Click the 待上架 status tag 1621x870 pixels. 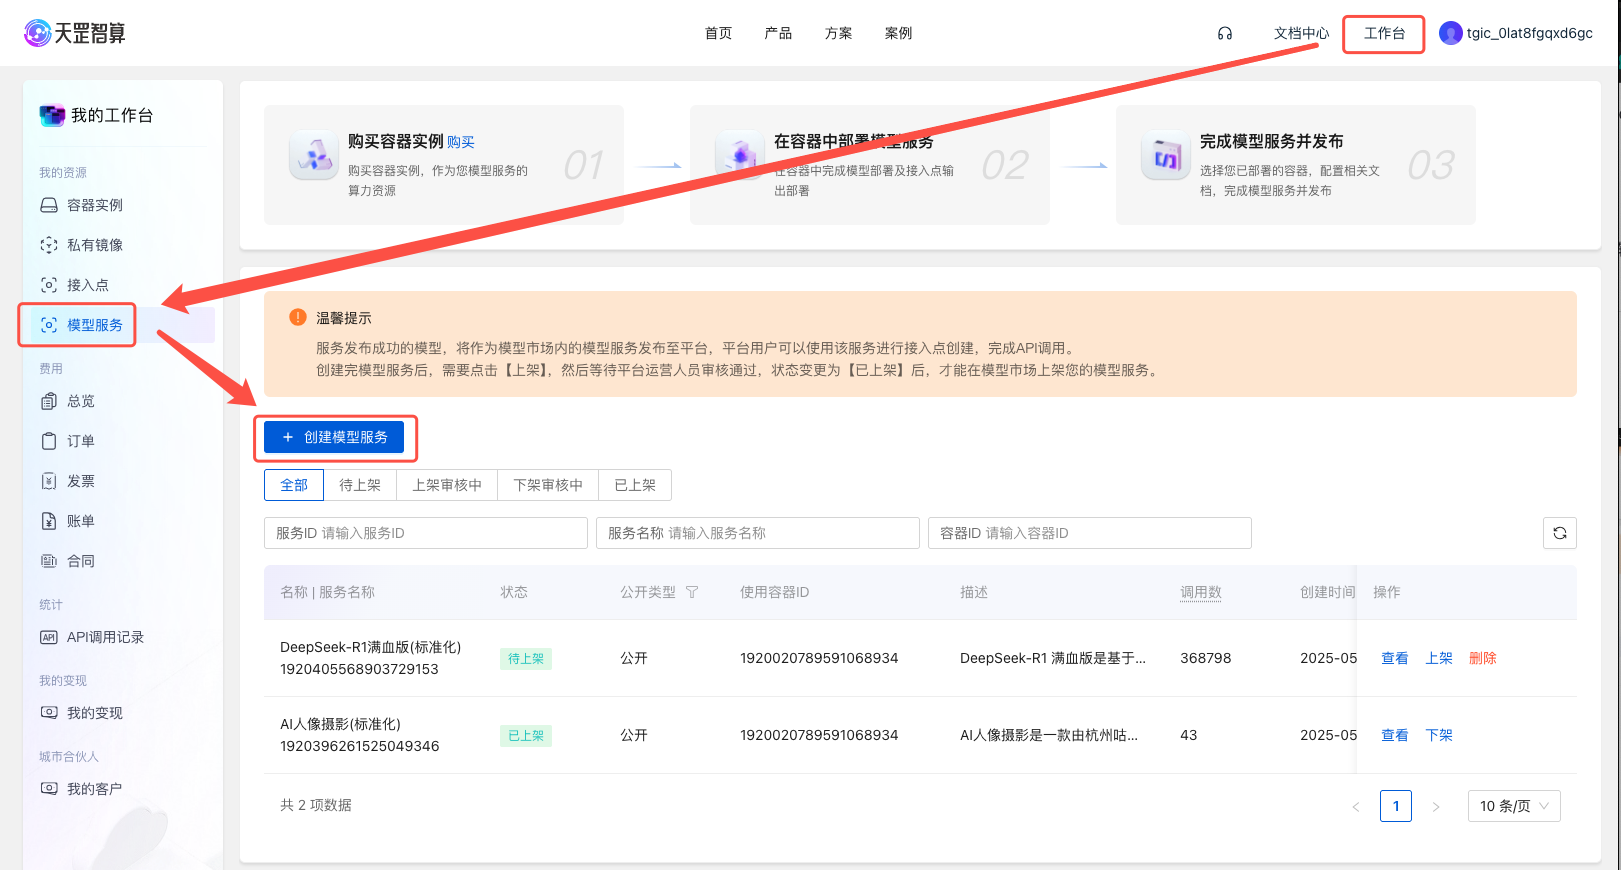[x=526, y=659]
